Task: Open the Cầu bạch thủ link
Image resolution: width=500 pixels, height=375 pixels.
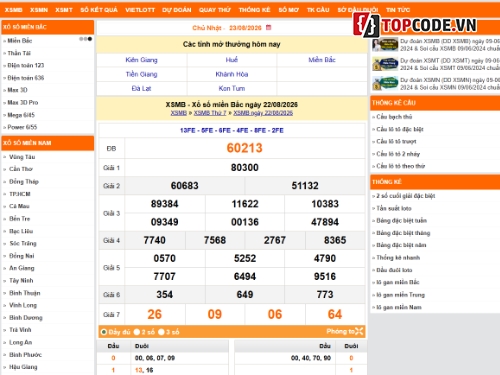Action: 394,117
